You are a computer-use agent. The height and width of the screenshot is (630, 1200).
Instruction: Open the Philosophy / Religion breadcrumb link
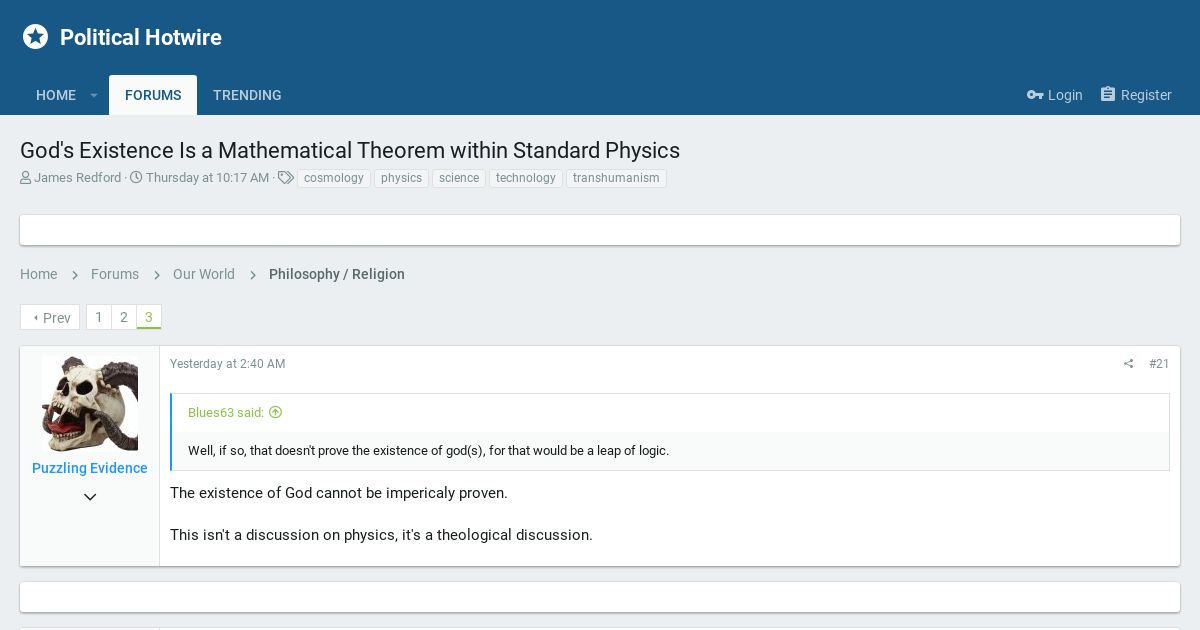tap(337, 274)
